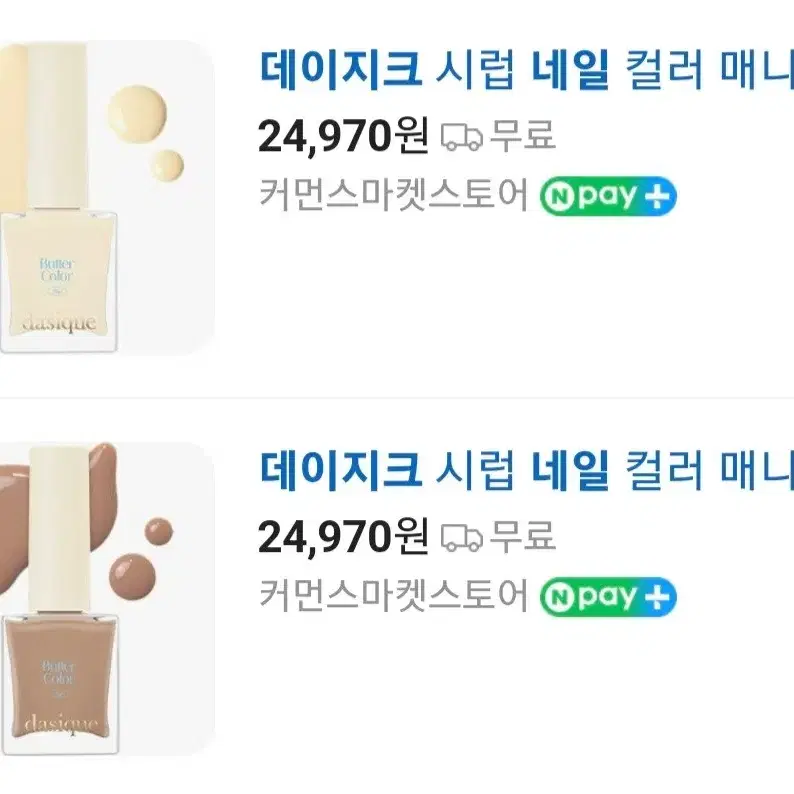The image size is (794, 794).
Task: Open the yellow dasique nail polish thumbnail
Action: [107, 198]
